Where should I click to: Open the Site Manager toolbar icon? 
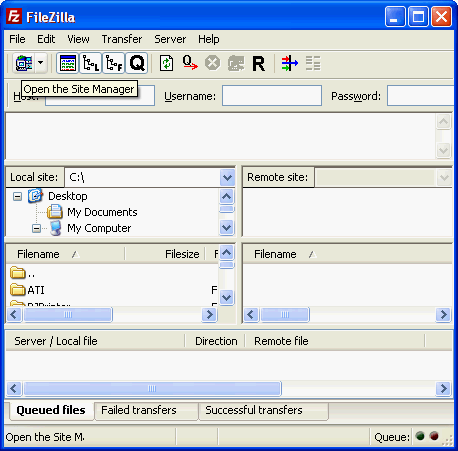click(24, 63)
